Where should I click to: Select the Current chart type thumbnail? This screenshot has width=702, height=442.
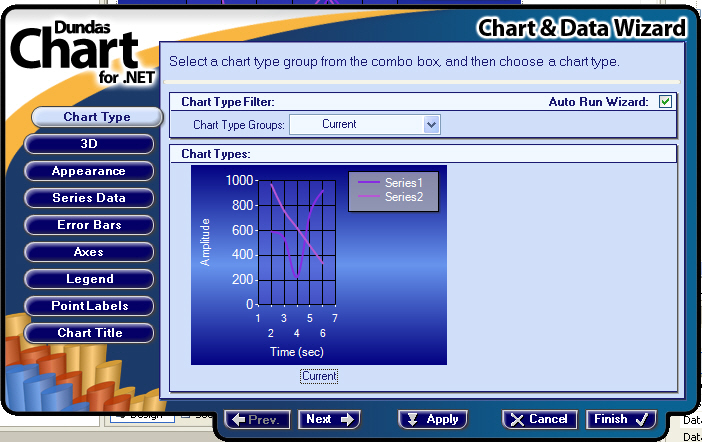click(x=319, y=265)
